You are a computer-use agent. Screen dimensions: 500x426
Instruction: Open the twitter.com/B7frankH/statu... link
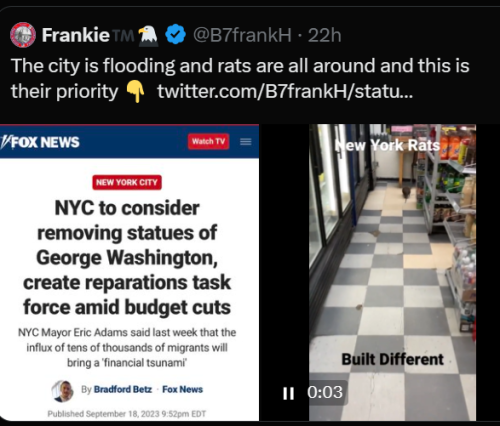tap(285, 91)
